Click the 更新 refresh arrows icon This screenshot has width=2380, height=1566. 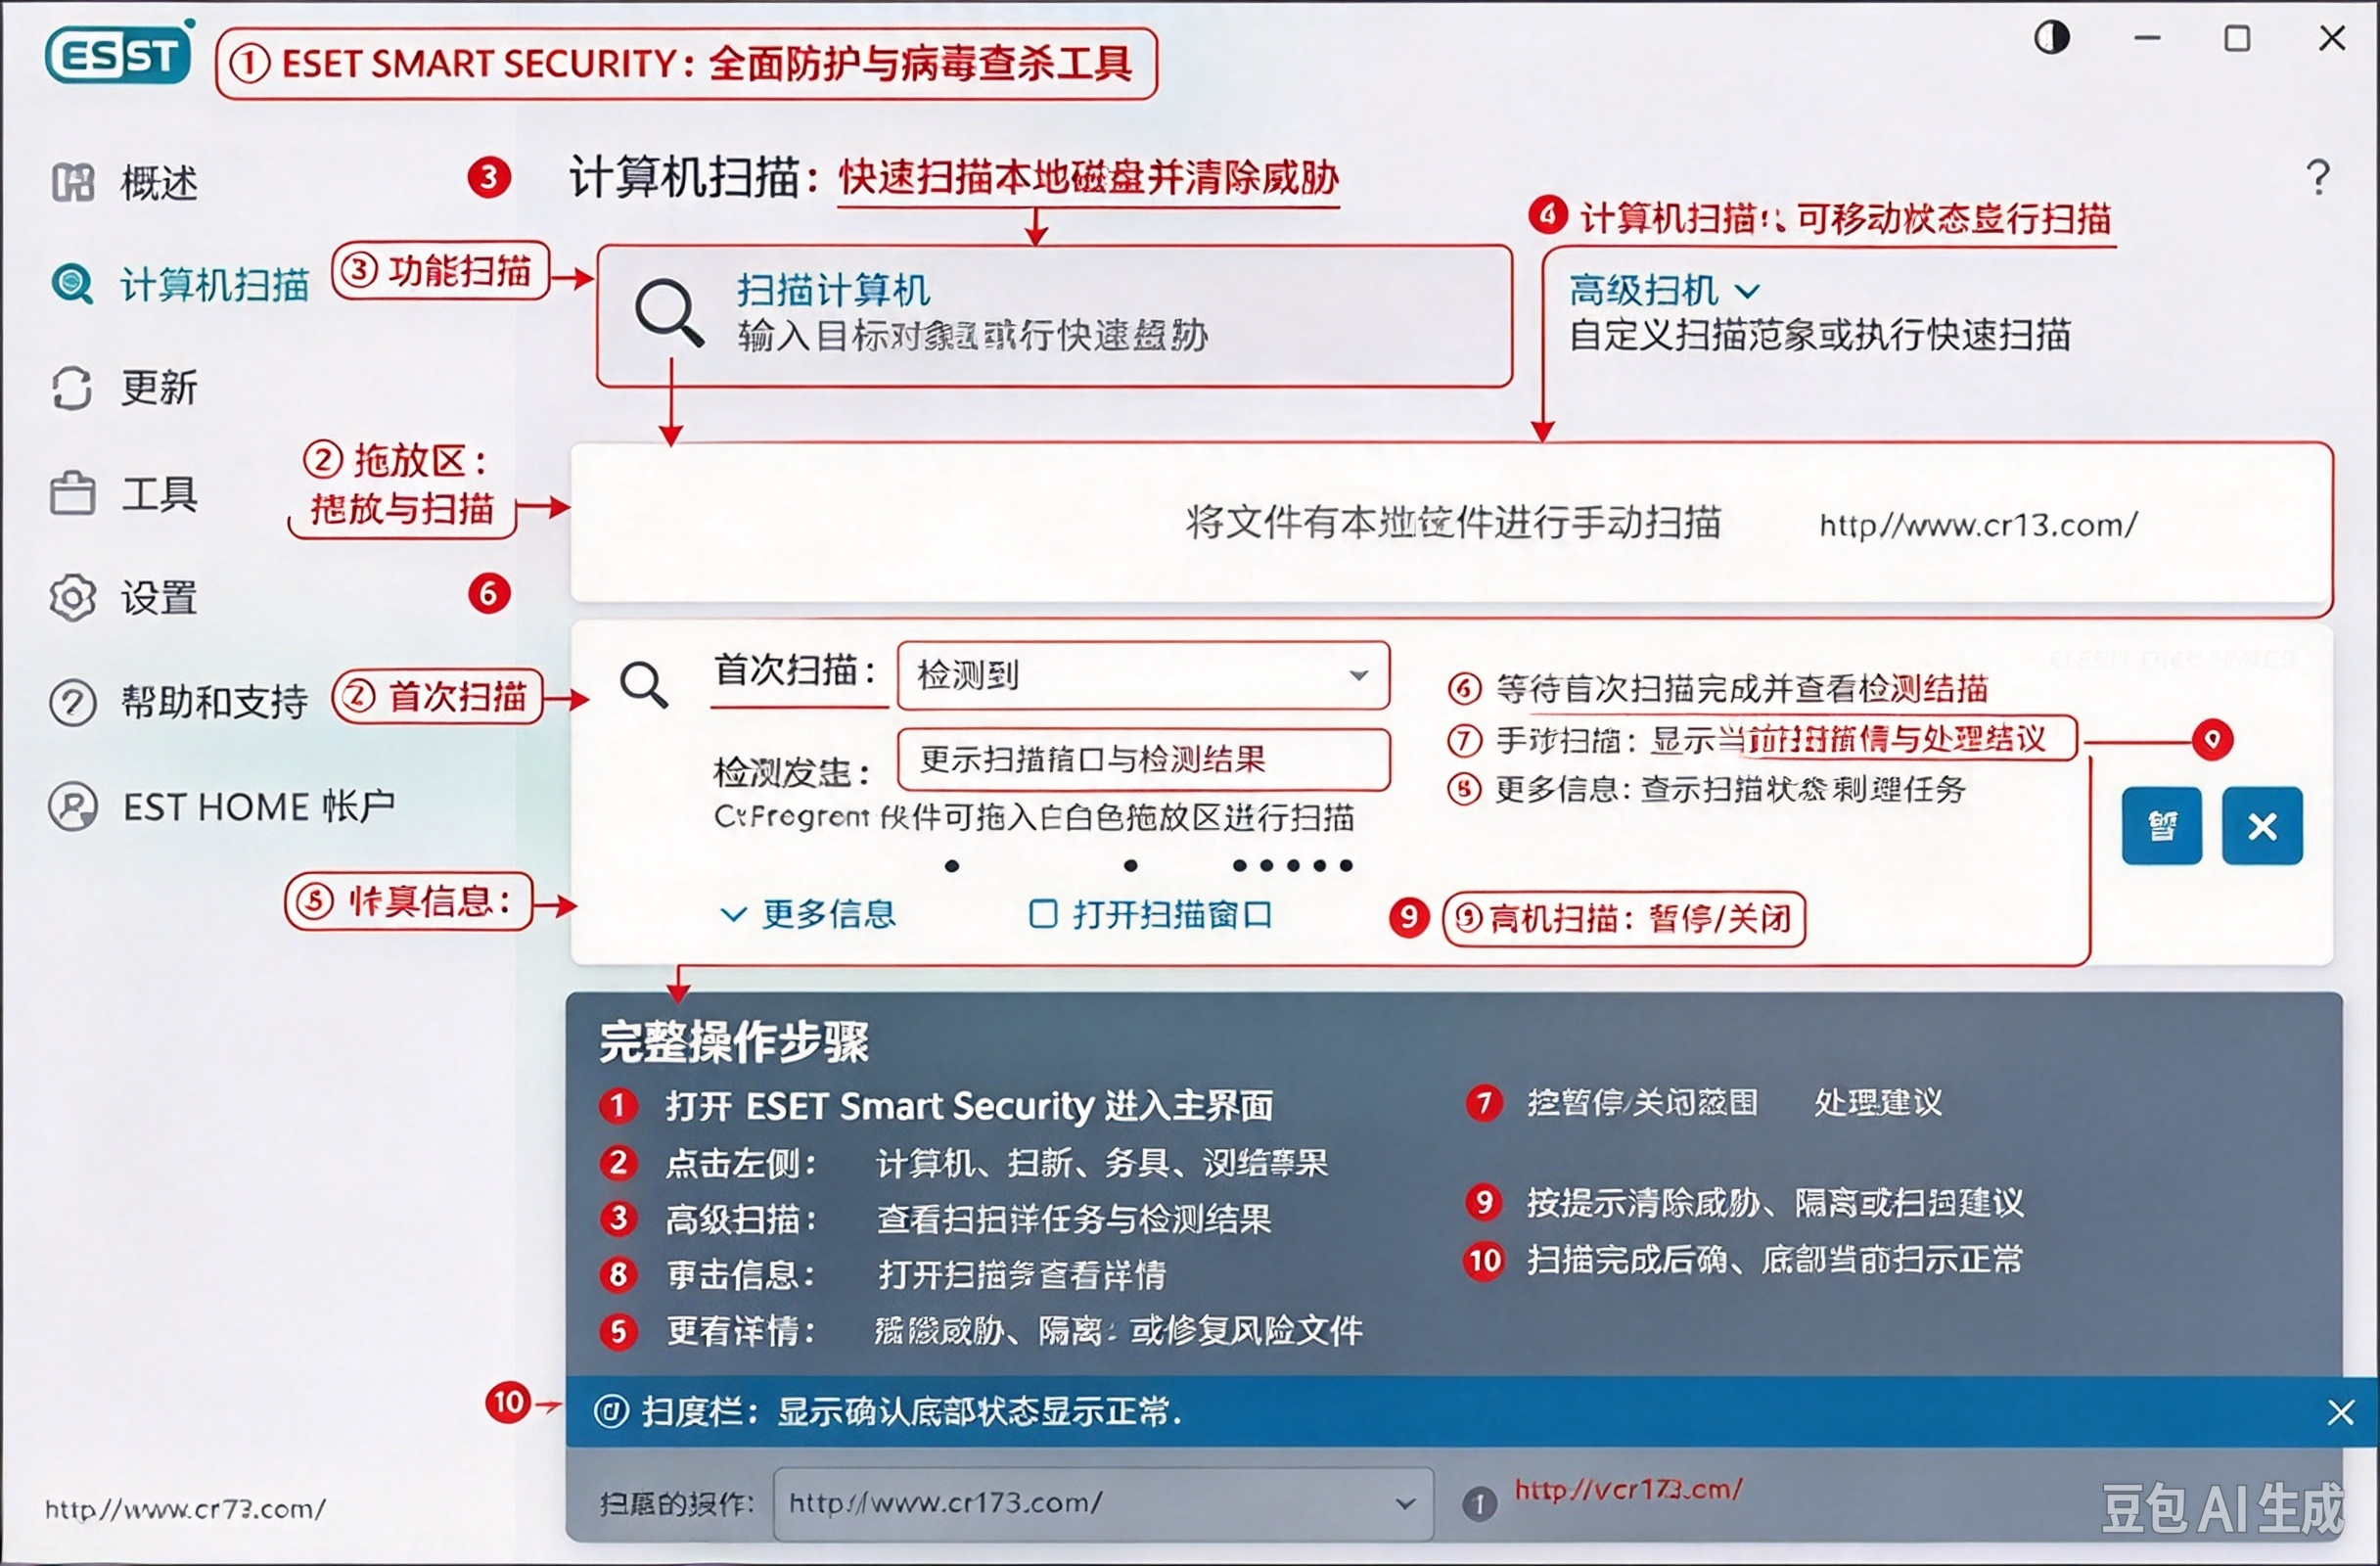[72, 388]
